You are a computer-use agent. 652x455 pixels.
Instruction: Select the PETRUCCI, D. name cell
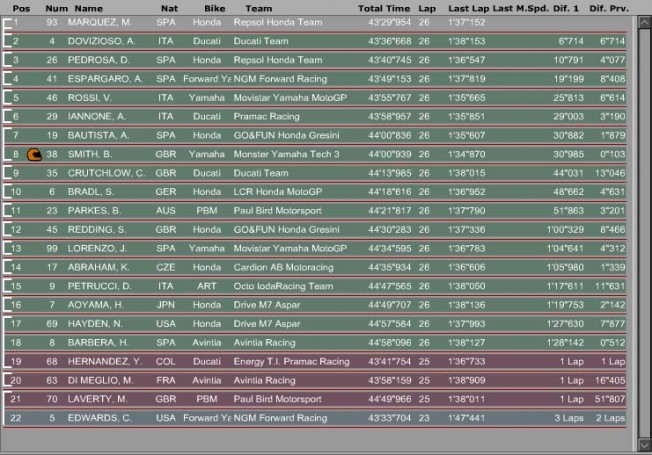100,286
